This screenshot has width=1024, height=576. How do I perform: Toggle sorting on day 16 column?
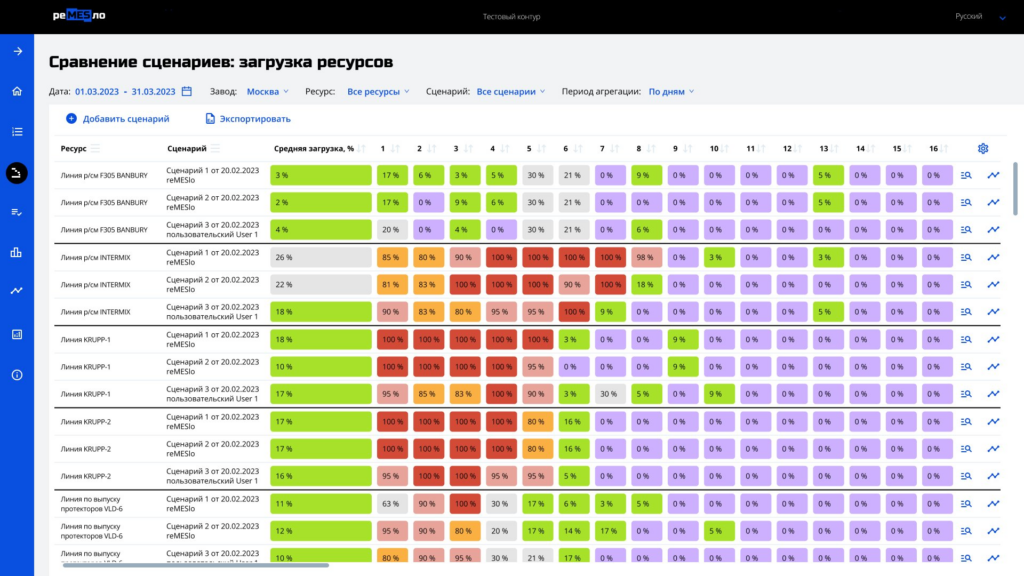pos(944,148)
